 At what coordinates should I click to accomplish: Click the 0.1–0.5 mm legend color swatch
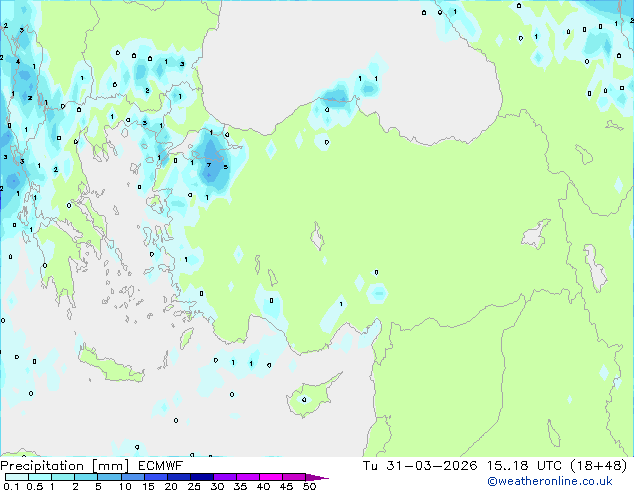[17, 477]
